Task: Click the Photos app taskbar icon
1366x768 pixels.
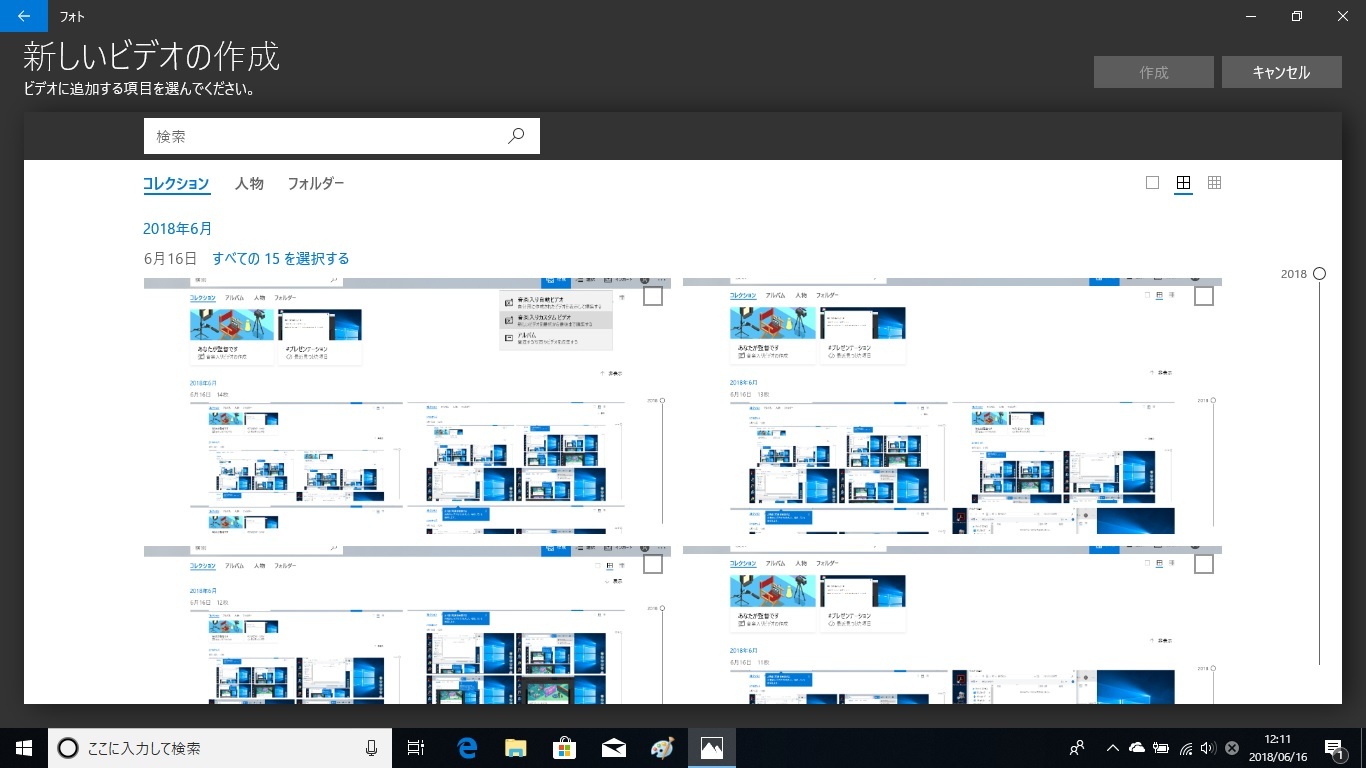Action: [711, 748]
